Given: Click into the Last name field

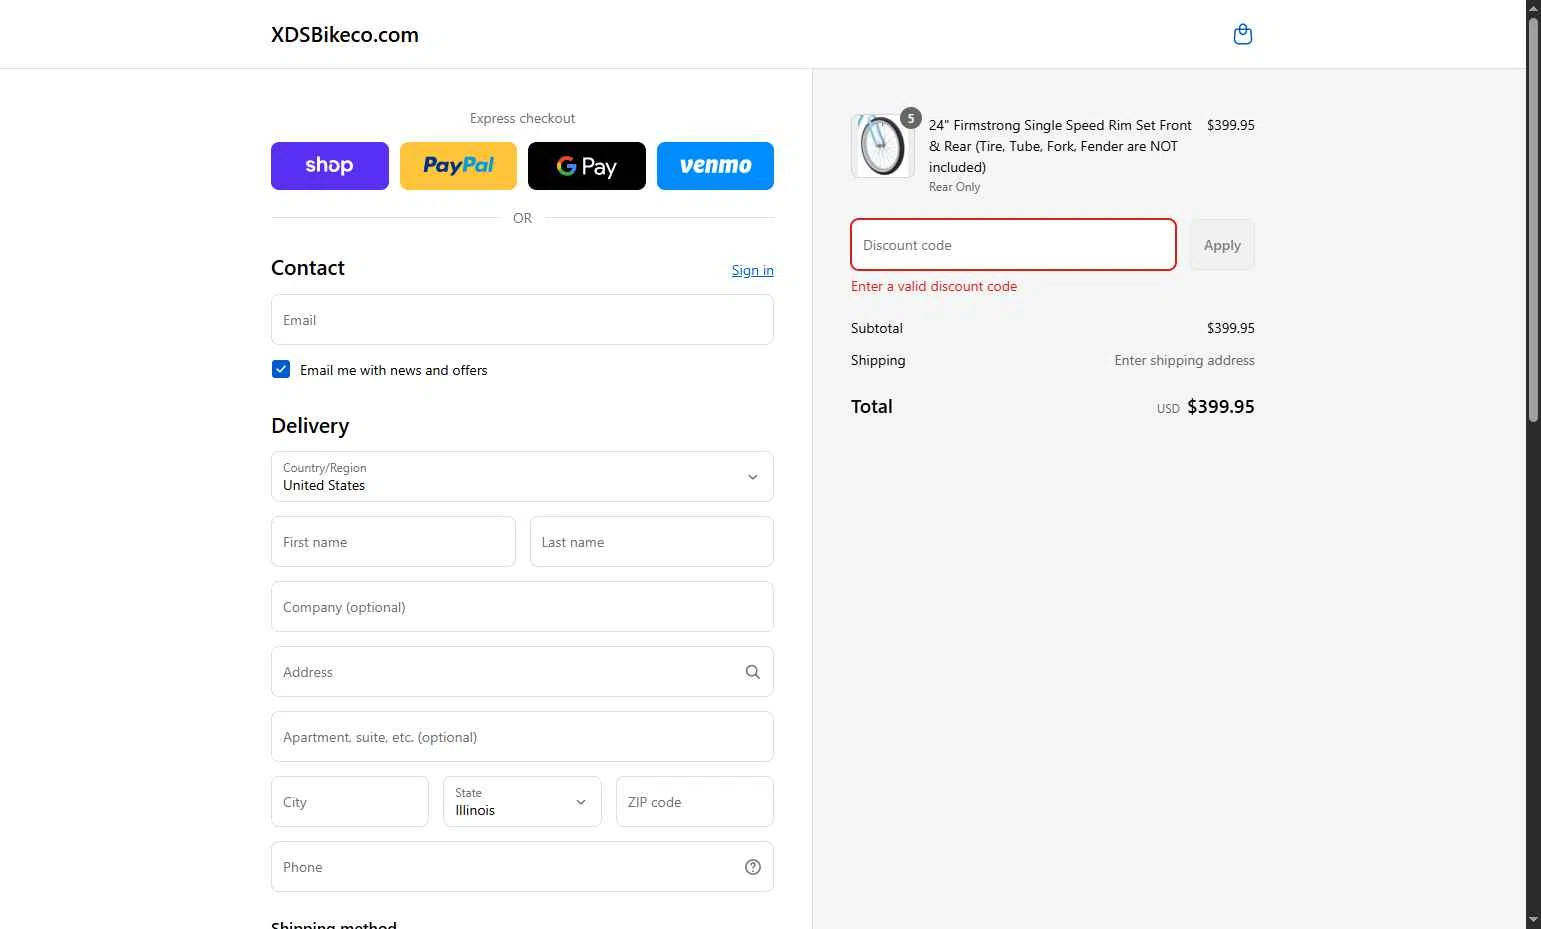Looking at the screenshot, I should point(652,542).
